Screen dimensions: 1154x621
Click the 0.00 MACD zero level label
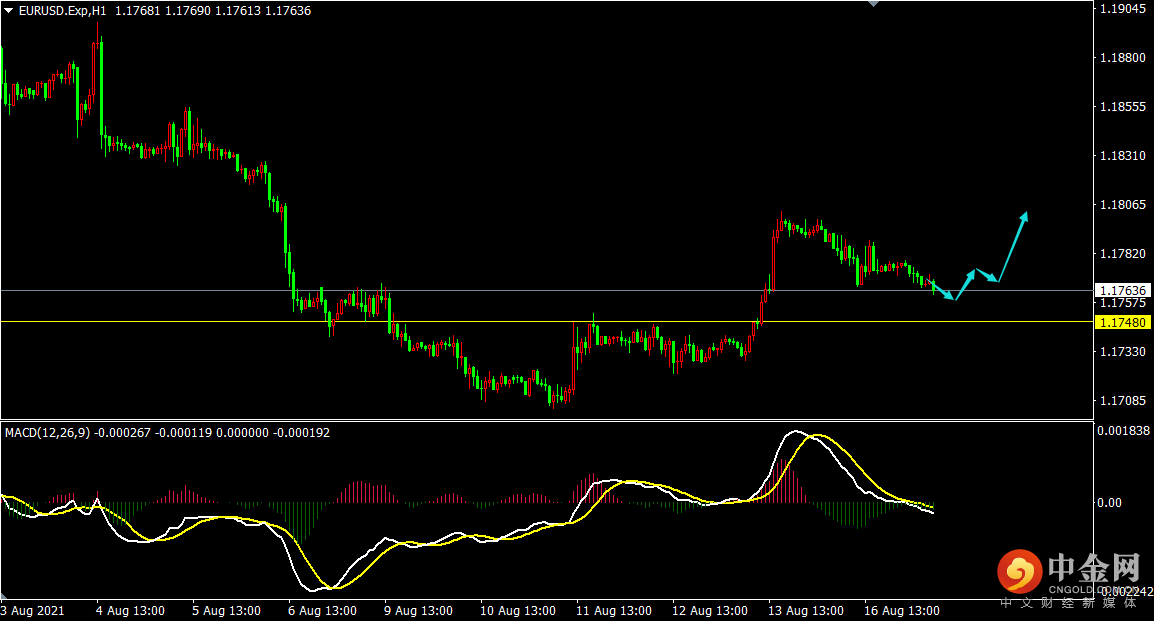pyautogui.click(x=1109, y=503)
